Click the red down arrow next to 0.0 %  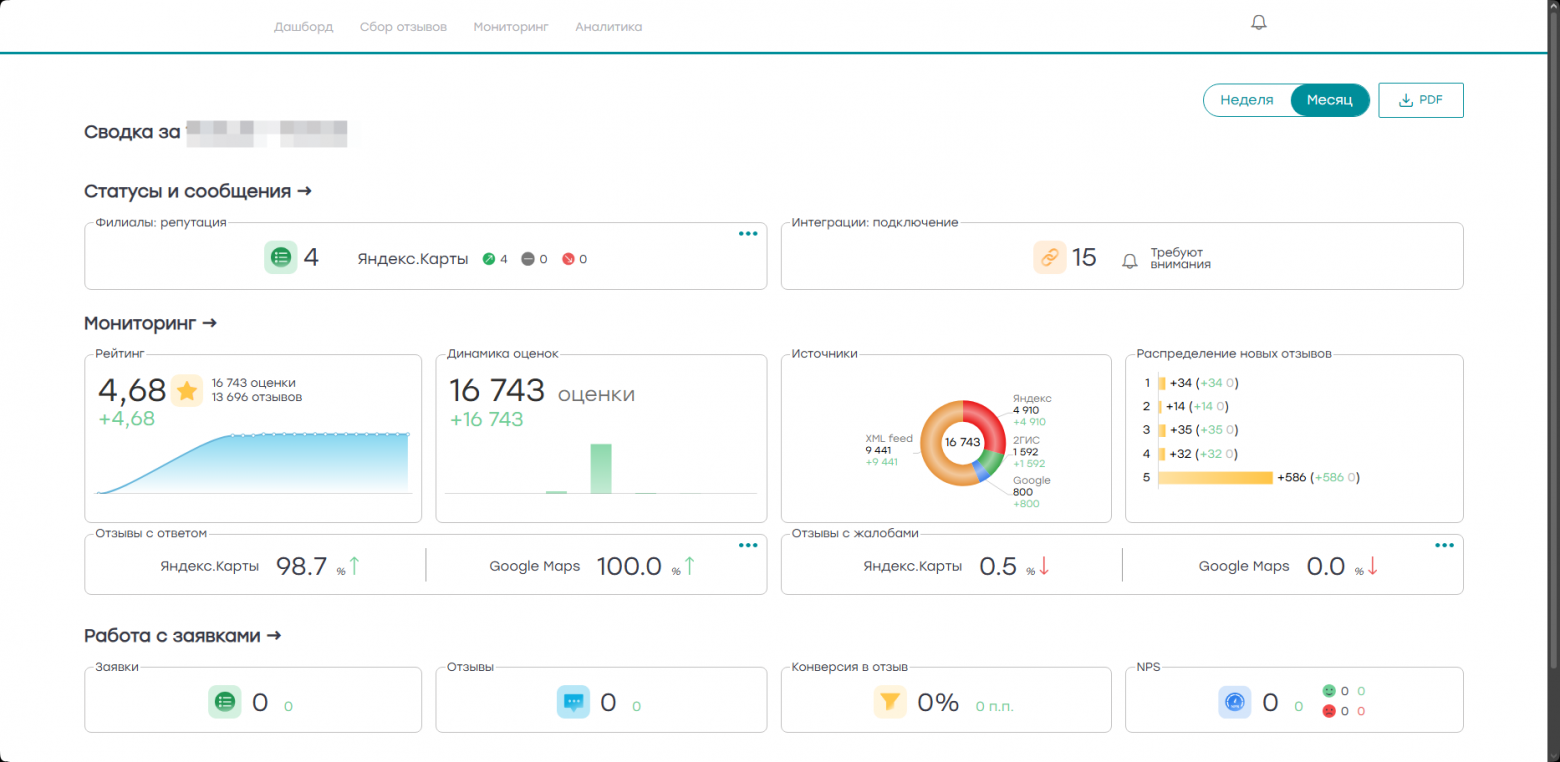click(x=1372, y=566)
